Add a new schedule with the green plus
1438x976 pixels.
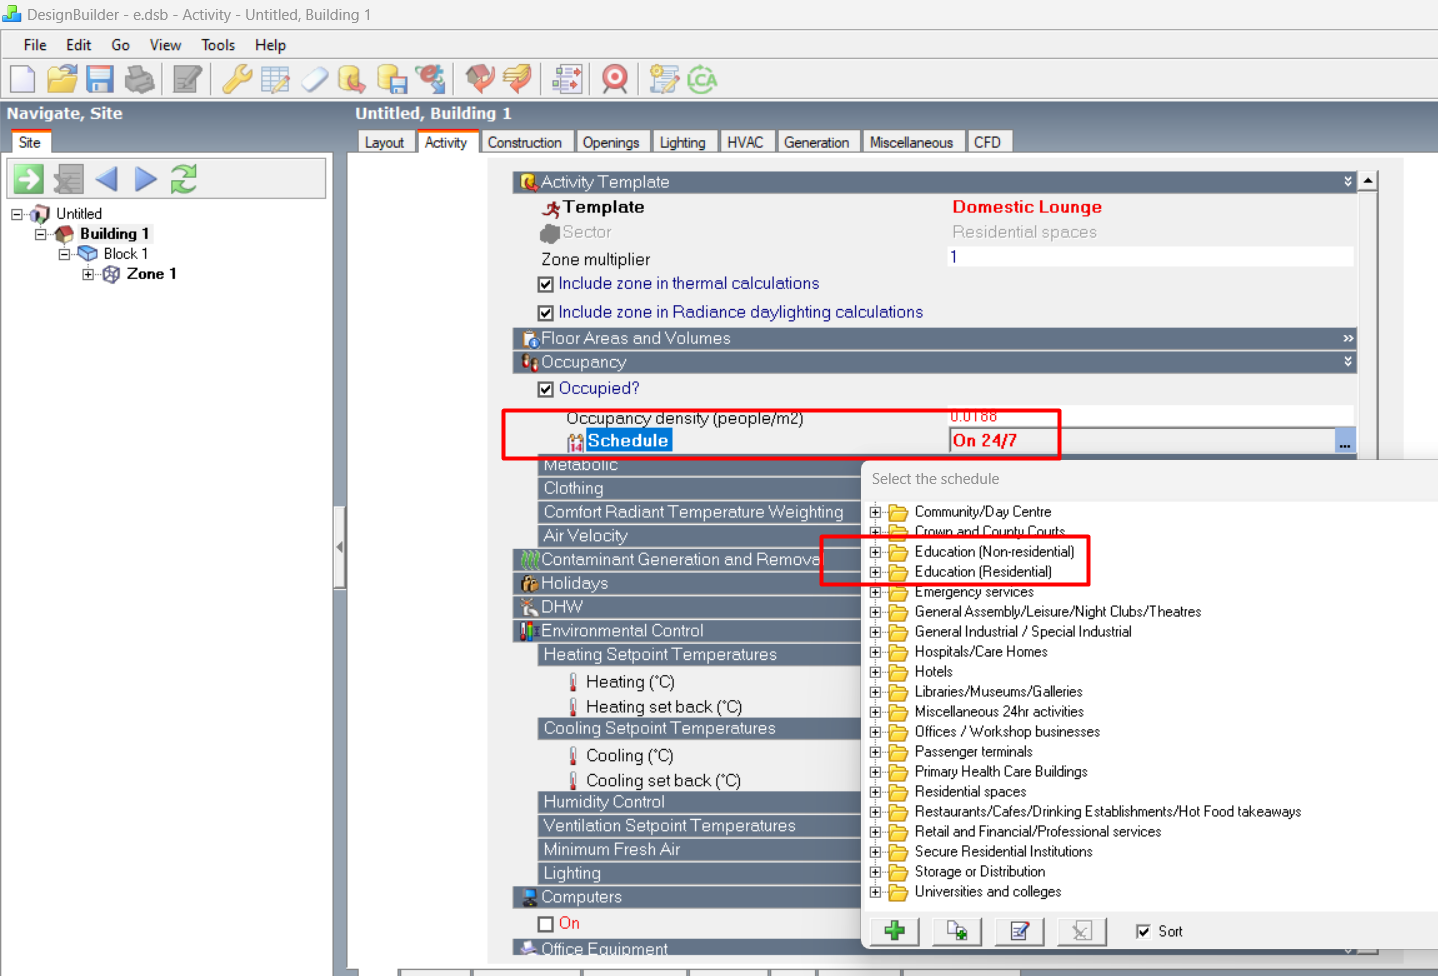[x=895, y=931]
